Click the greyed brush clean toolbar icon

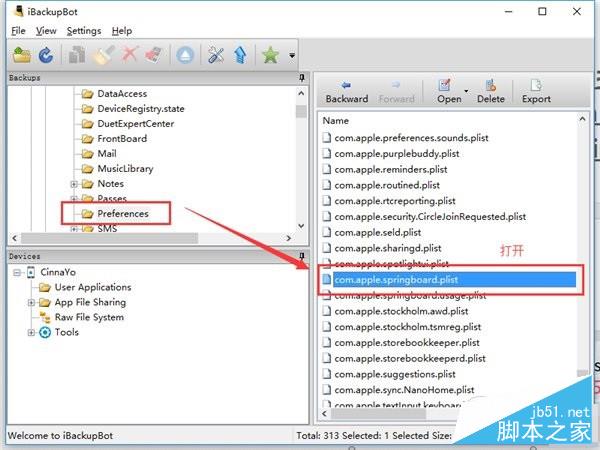(103, 55)
